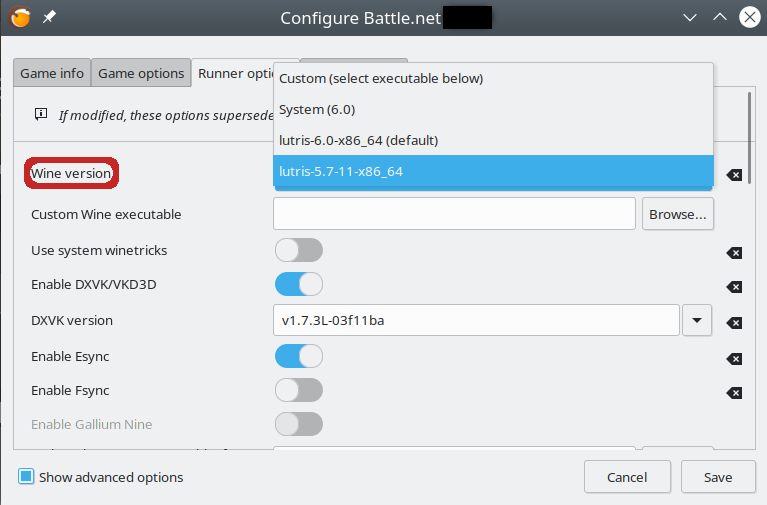This screenshot has width=767, height=505.
Task: Switch to the Game options tab
Action: [141, 73]
